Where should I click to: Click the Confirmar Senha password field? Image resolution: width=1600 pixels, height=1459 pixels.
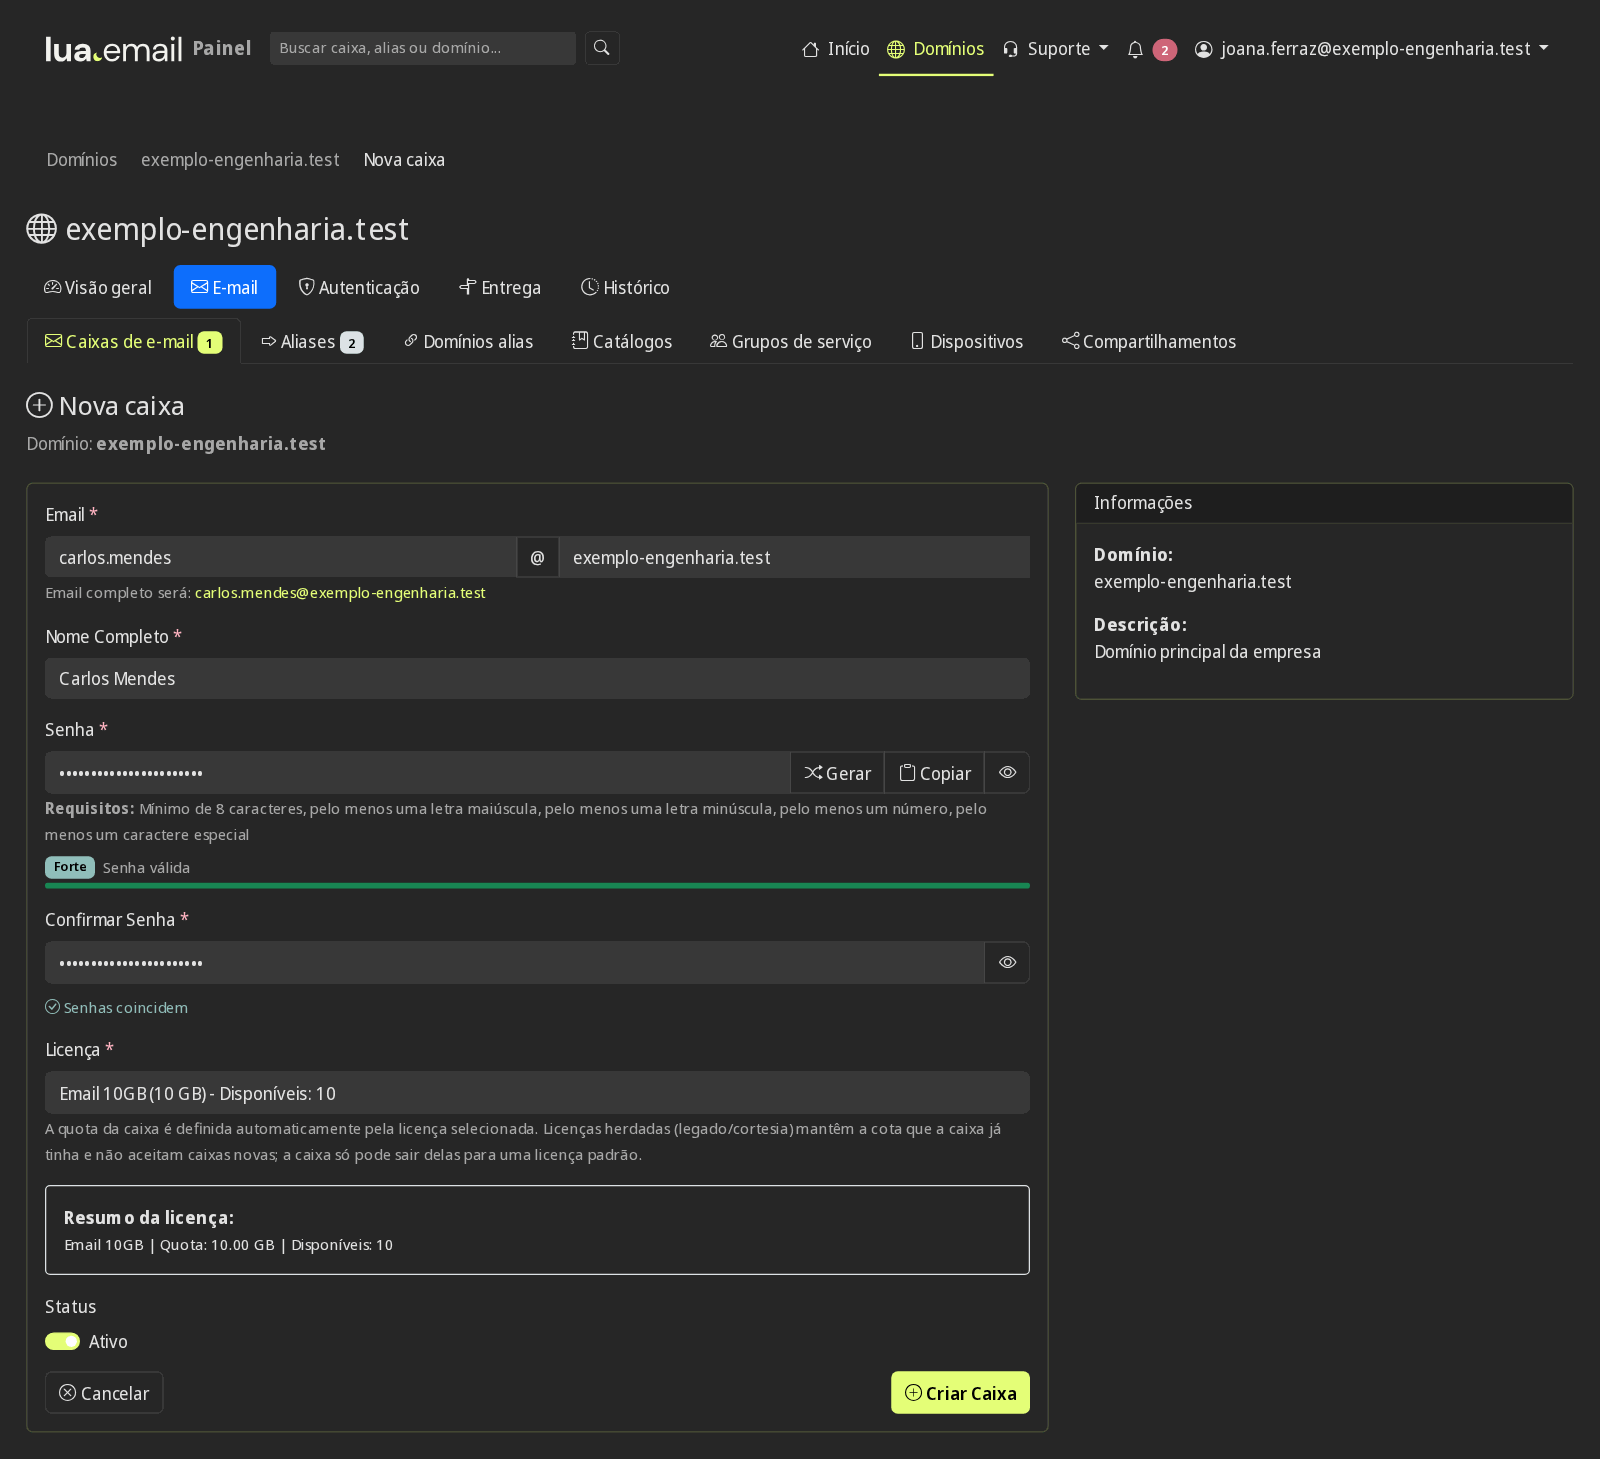[514, 963]
